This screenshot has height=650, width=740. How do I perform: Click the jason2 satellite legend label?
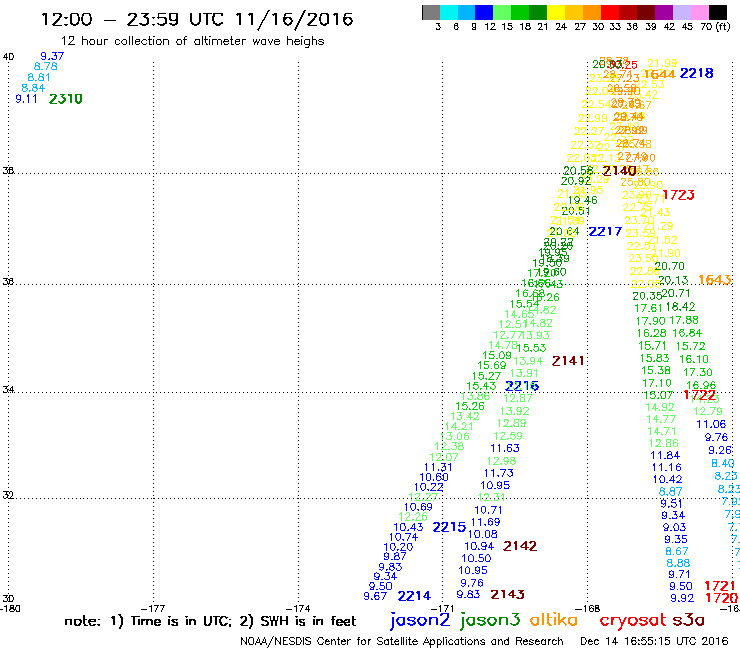(420, 621)
